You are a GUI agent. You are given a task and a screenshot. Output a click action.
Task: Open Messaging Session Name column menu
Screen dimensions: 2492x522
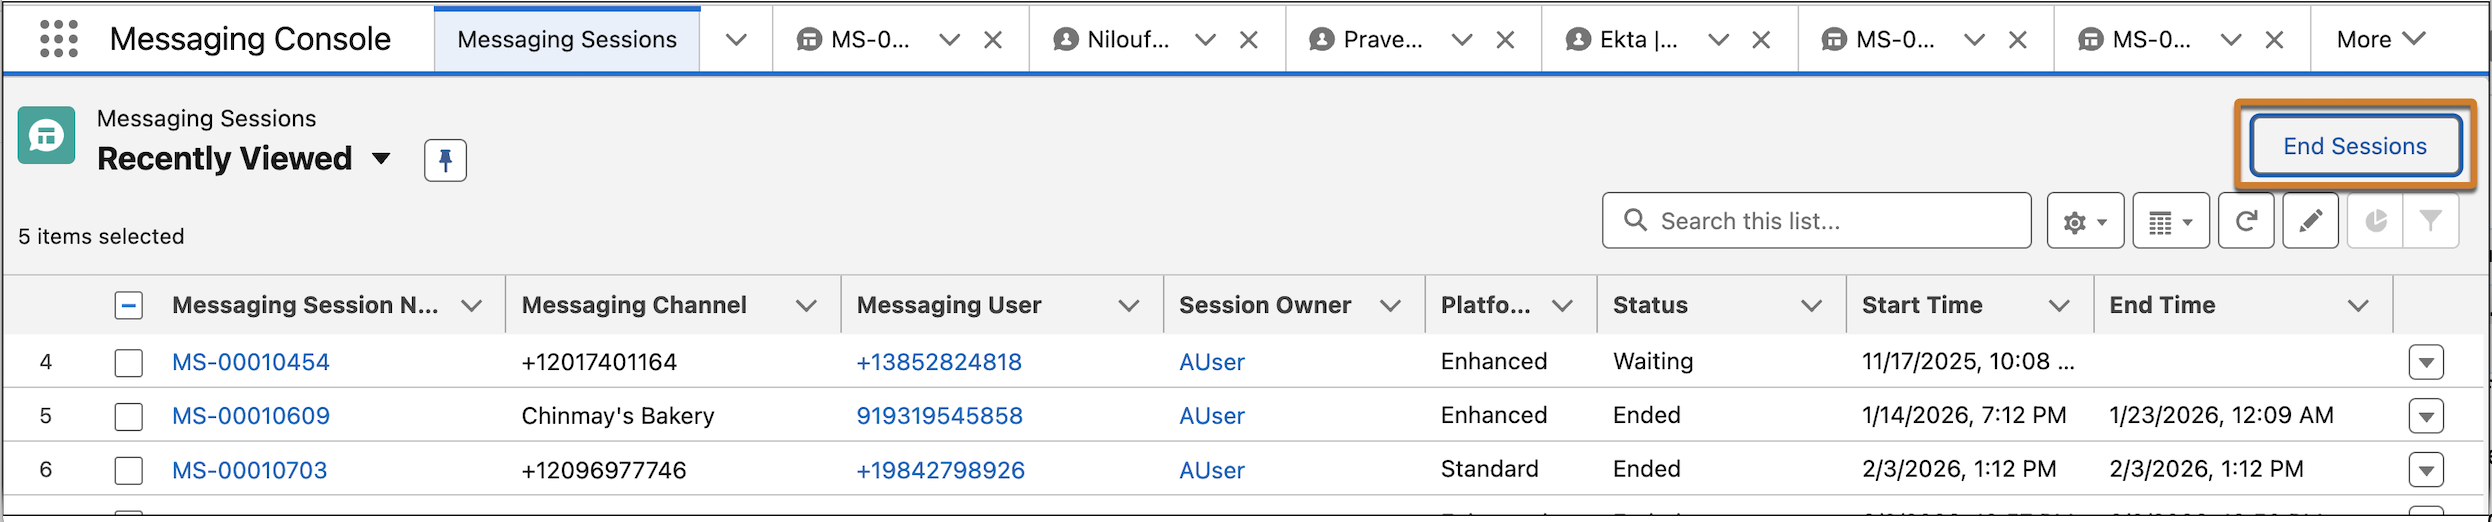[x=471, y=306]
